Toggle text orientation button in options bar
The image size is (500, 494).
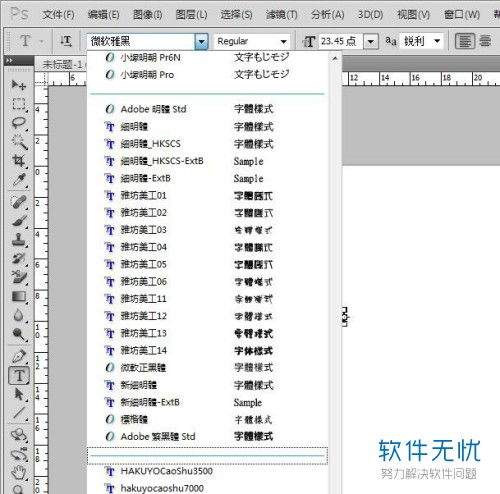tap(66, 41)
